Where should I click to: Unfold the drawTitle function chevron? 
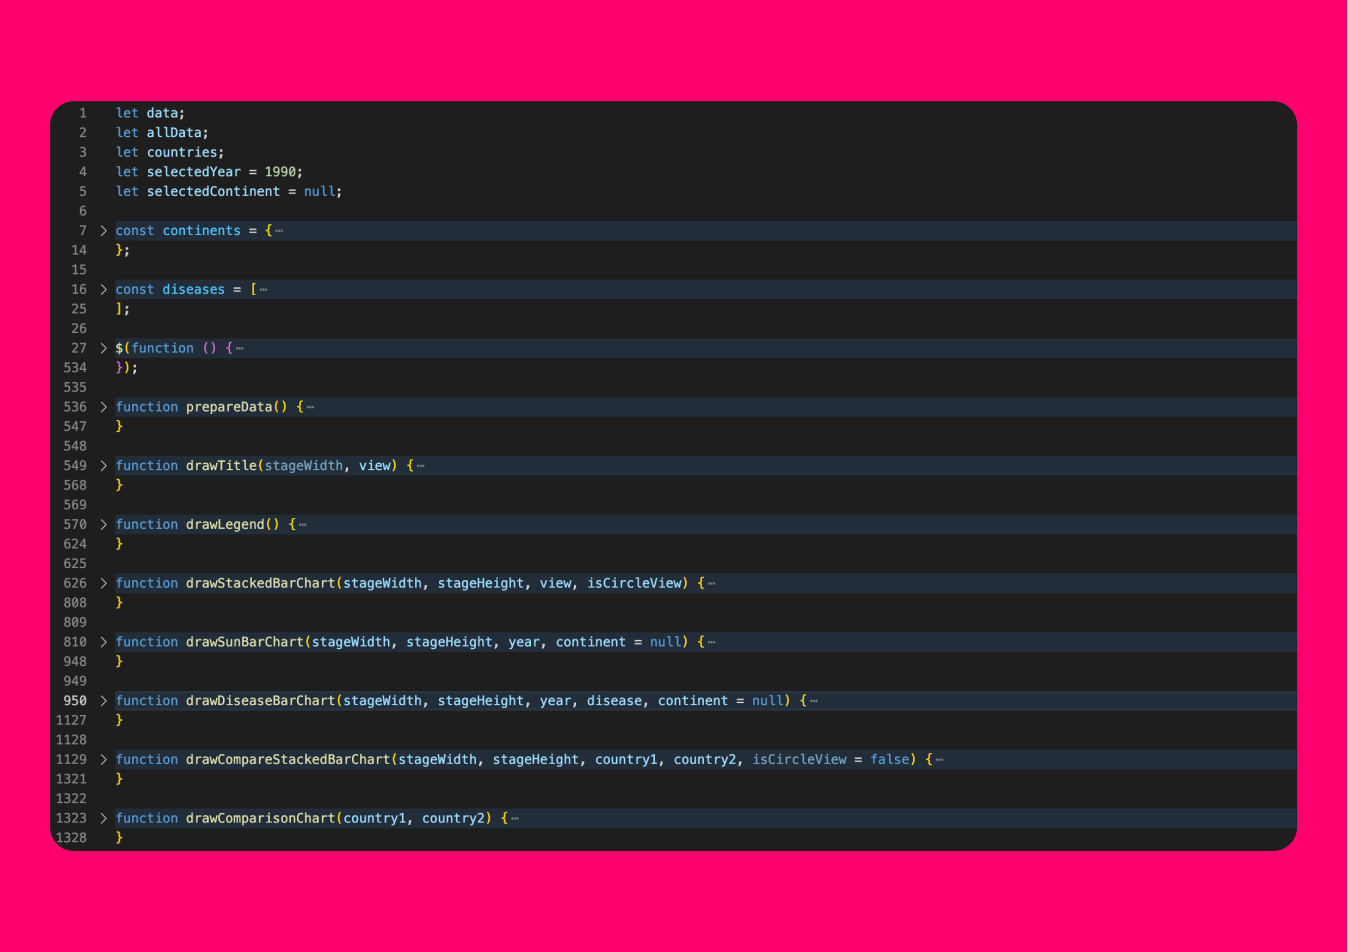[103, 466]
